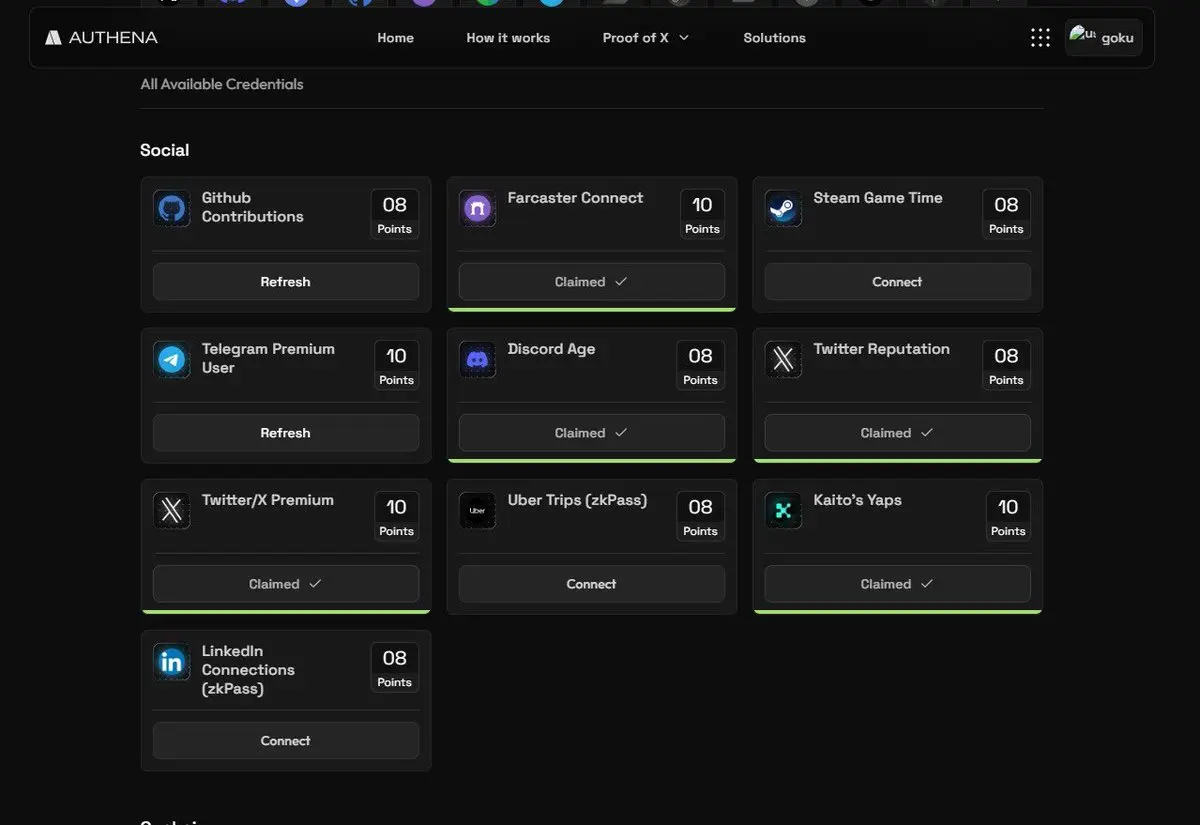Viewport: 1200px width, 825px height.
Task: Click the Twitter Reputation X icon
Action: point(784,359)
